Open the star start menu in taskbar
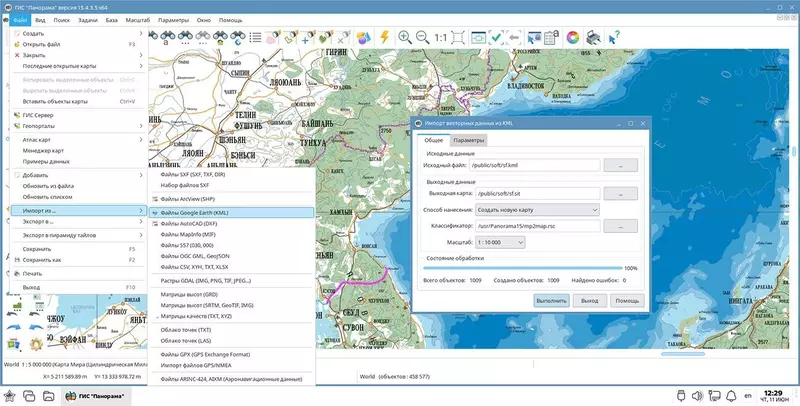Screen dimensions: 800x406 coord(10,396)
